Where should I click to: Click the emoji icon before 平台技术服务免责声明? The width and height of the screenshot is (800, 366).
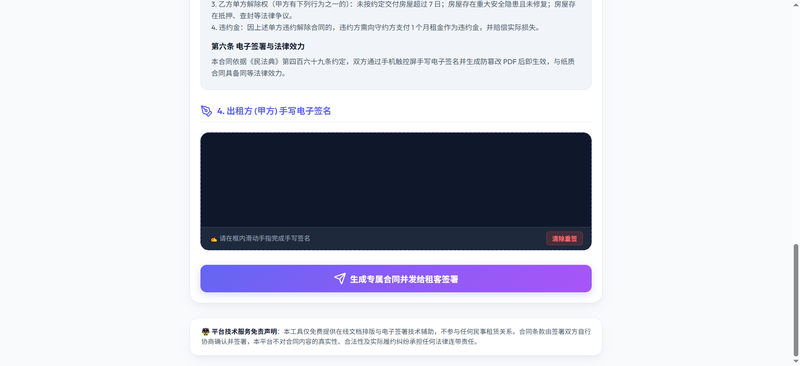pyautogui.click(x=206, y=331)
